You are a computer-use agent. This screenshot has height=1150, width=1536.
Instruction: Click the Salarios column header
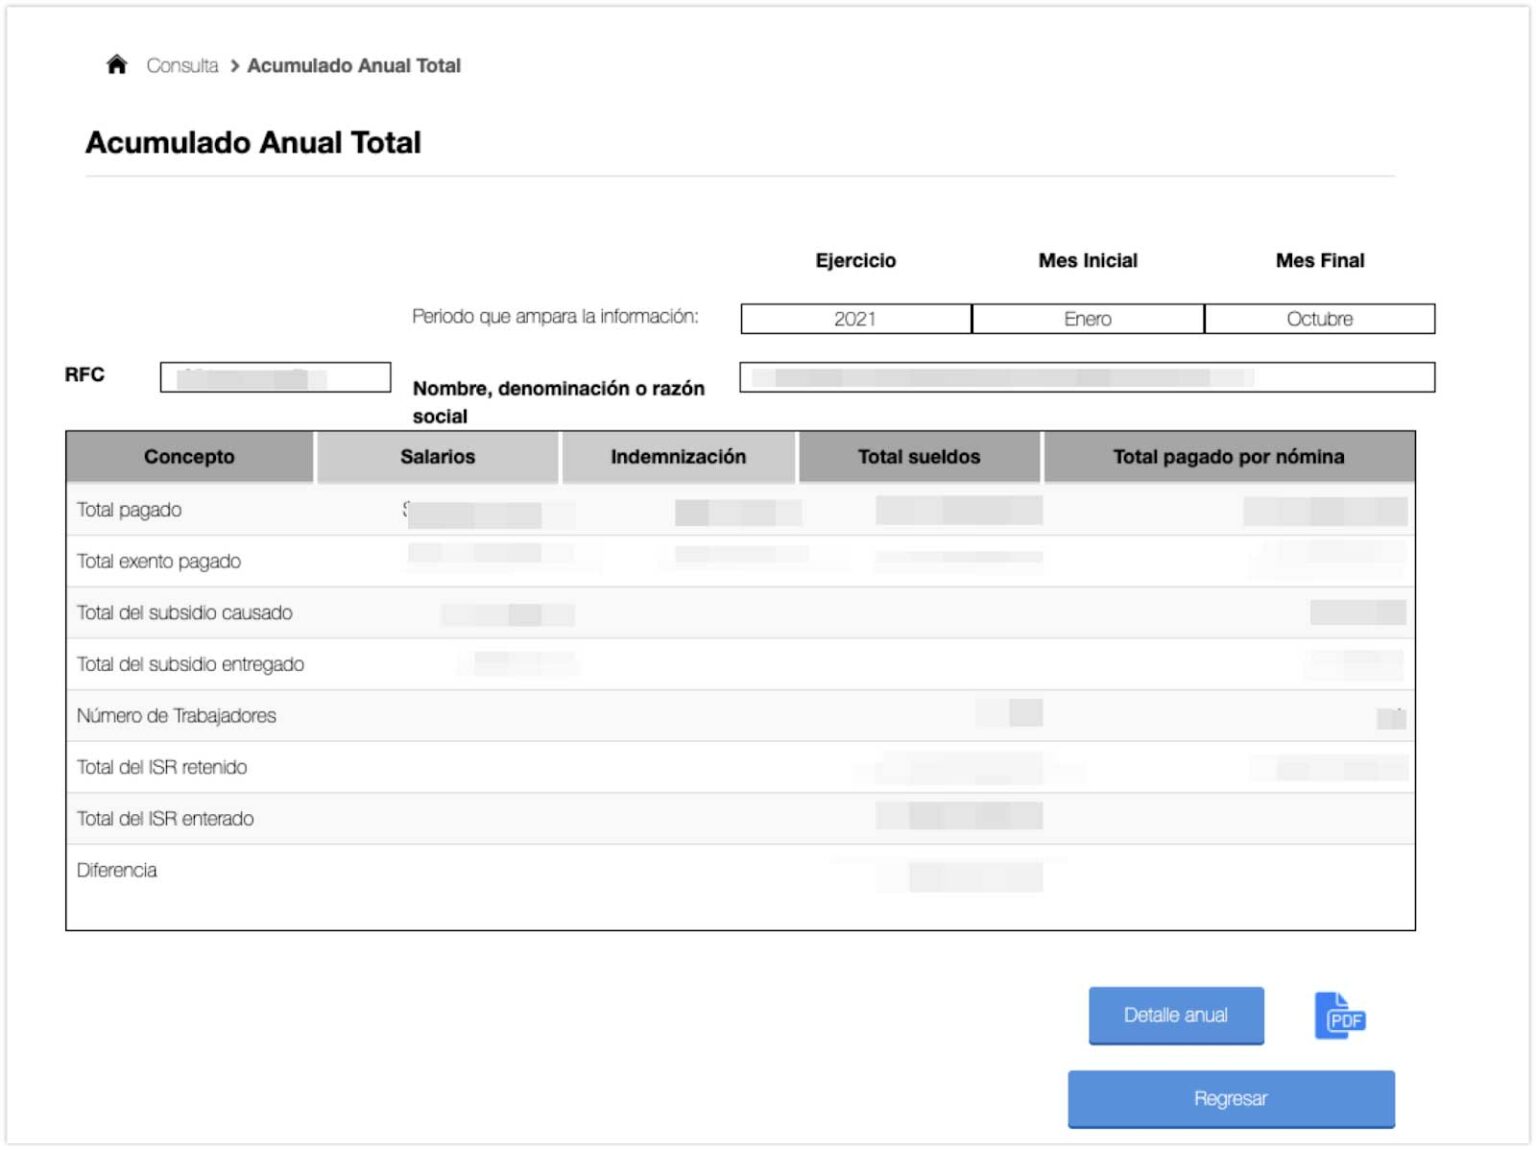[437, 457]
